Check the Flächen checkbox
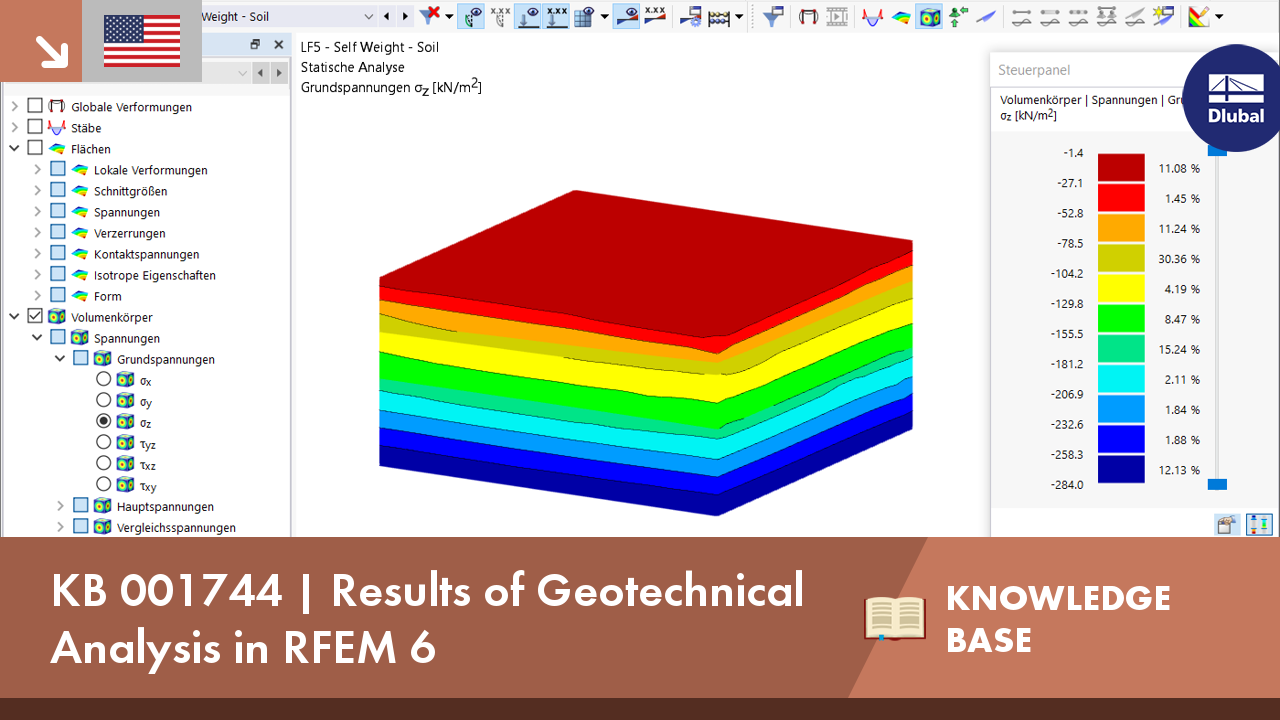 tap(35, 148)
